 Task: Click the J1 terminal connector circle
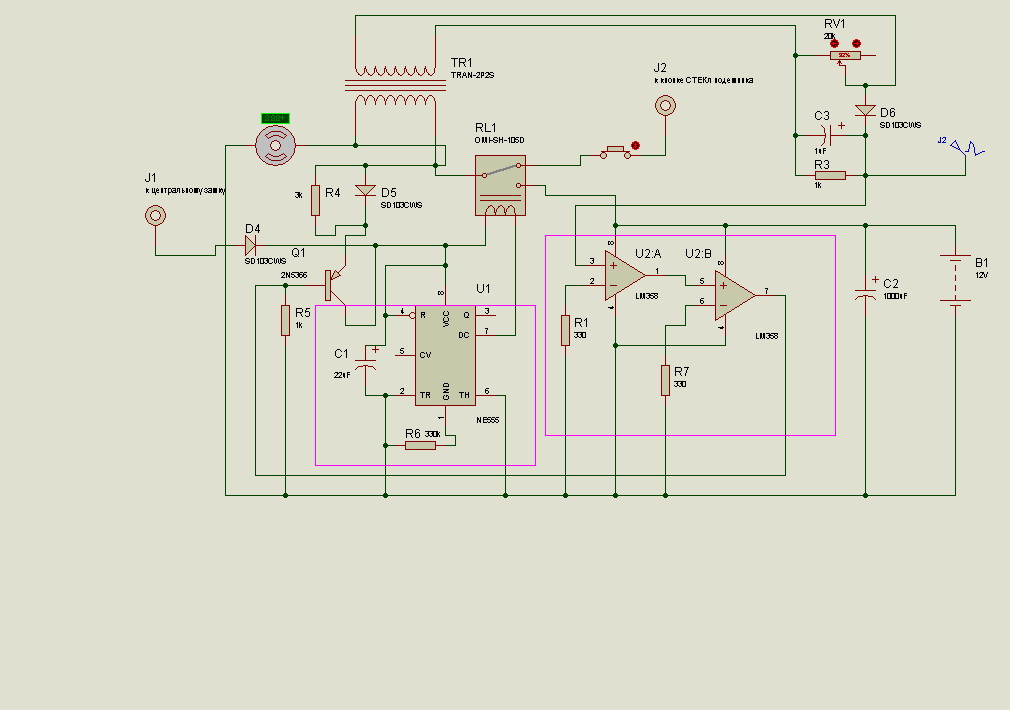point(155,215)
